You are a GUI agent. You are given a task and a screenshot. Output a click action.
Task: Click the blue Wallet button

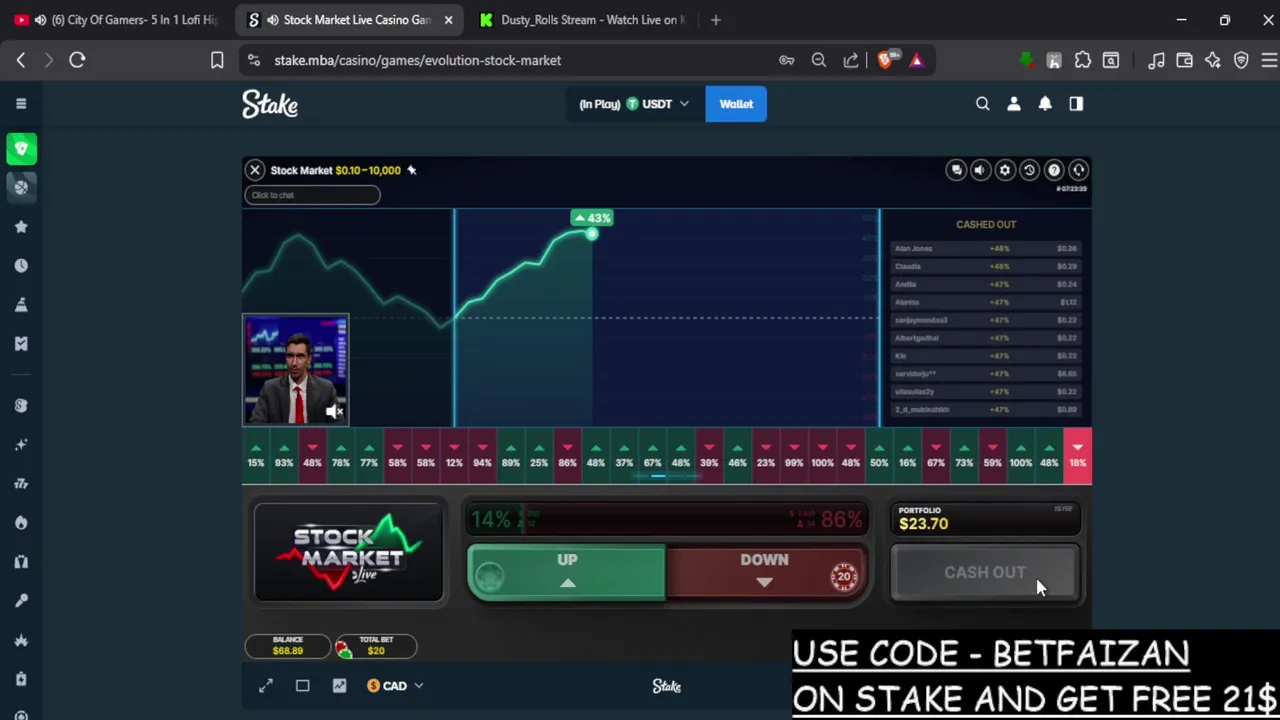tap(736, 104)
